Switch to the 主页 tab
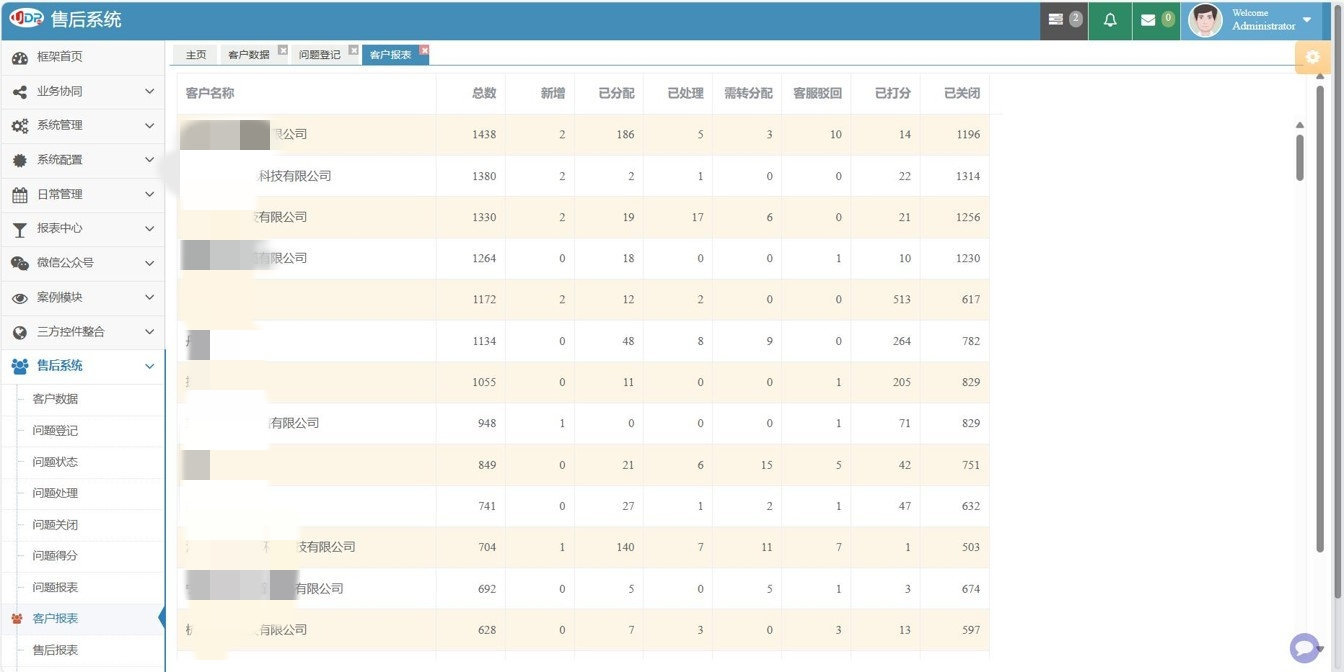This screenshot has width=1344, height=672. pos(196,55)
